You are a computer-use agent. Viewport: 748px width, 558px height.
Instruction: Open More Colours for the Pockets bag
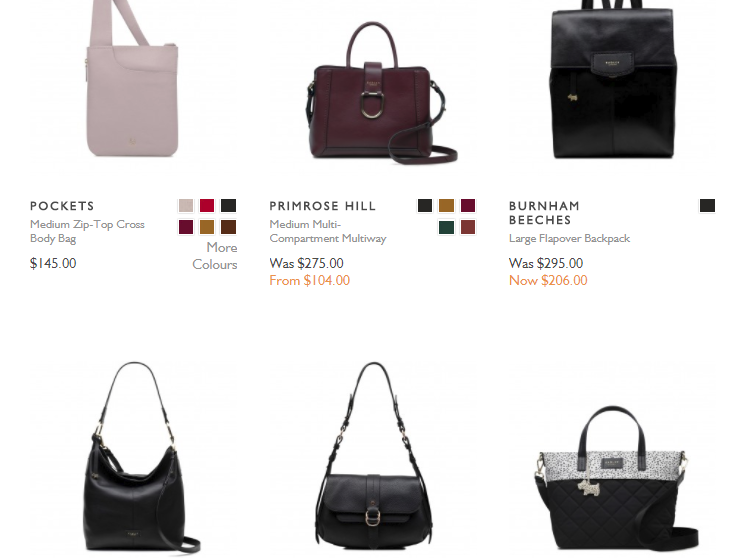[x=215, y=256]
